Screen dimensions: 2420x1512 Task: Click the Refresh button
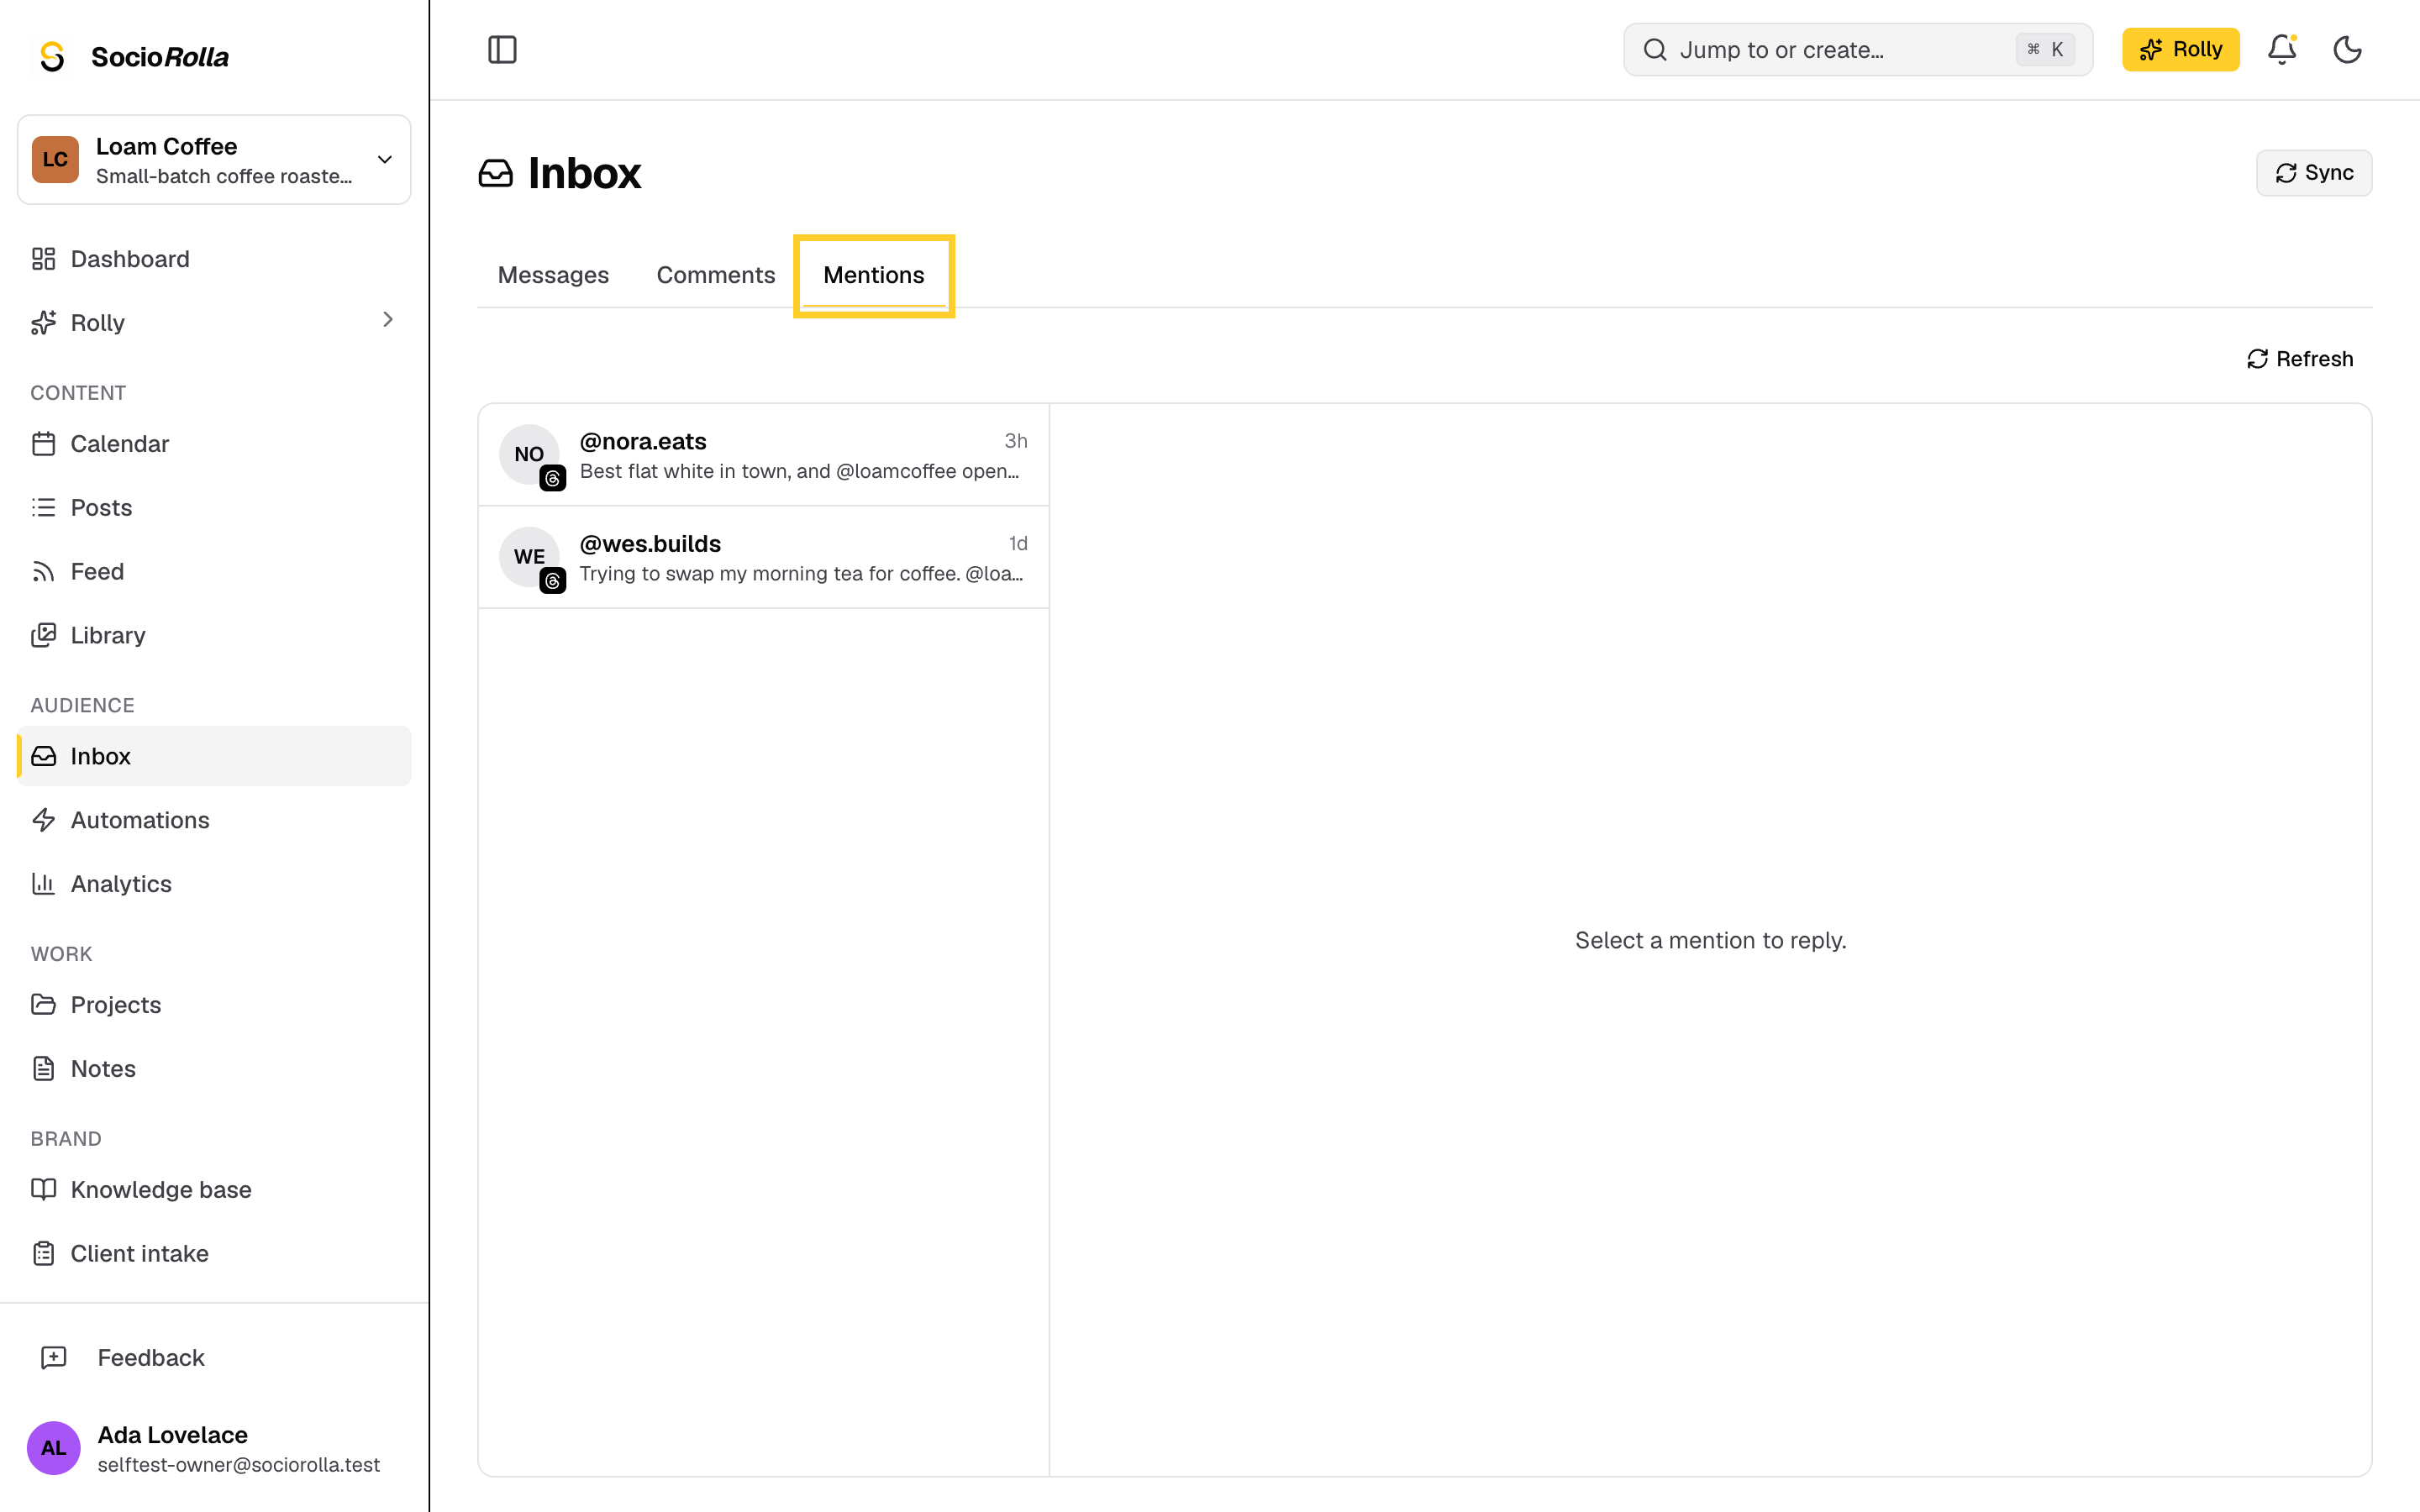pyautogui.click(x=2299, y=359)
